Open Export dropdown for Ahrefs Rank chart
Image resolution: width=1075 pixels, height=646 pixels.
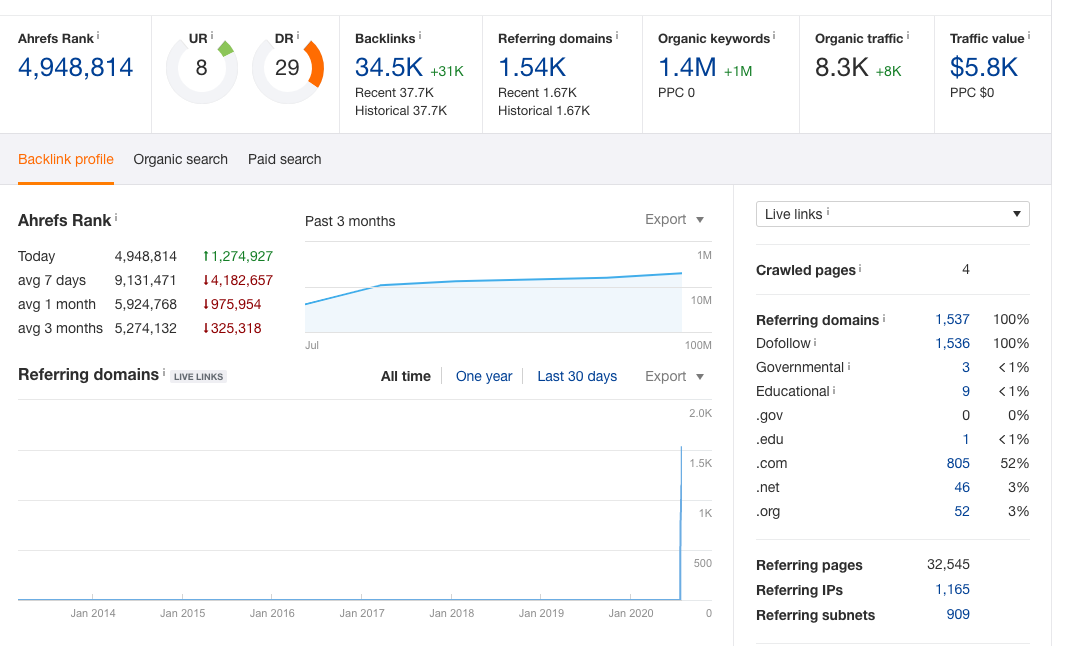point(675,219)
